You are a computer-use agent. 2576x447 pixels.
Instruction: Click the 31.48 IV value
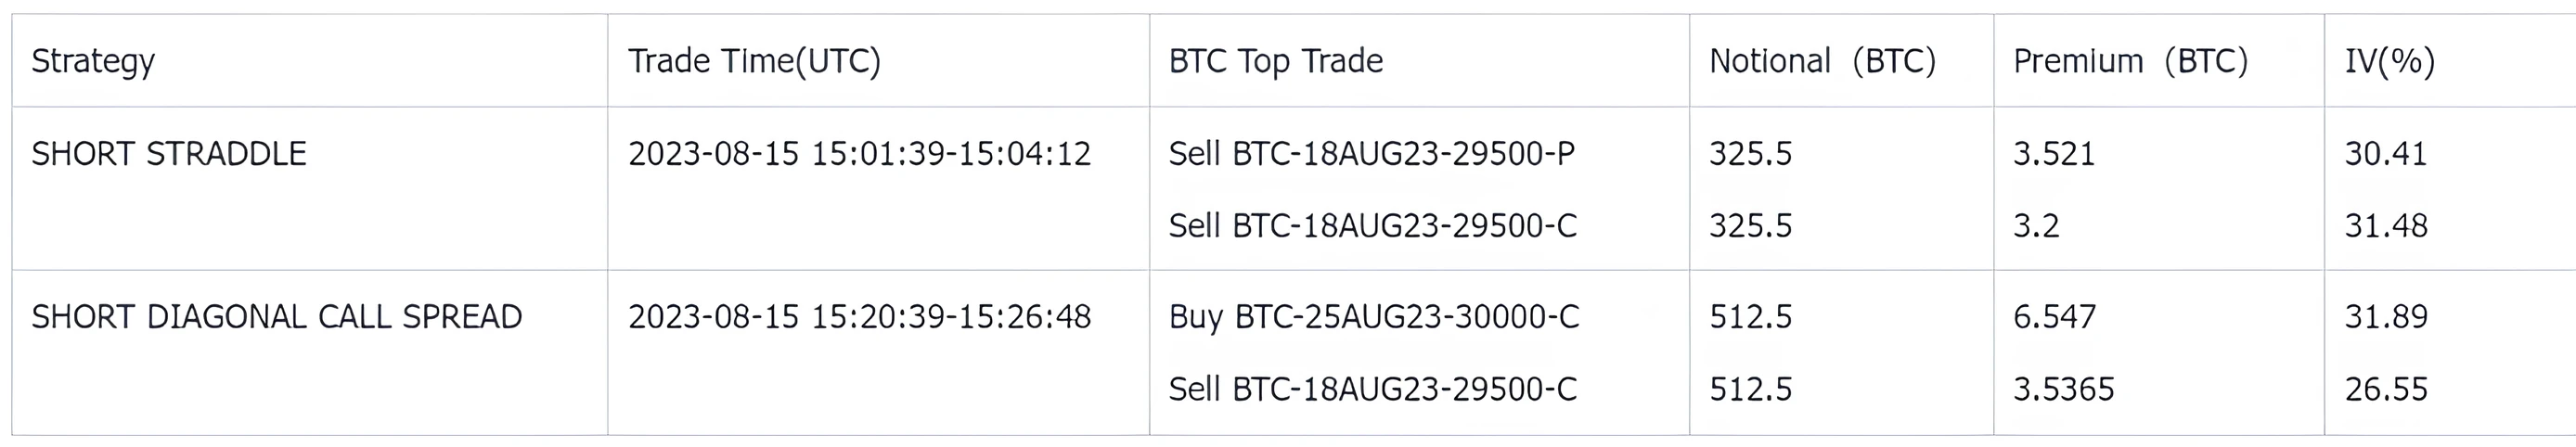pyautogui.click(x=2386, y=226)
